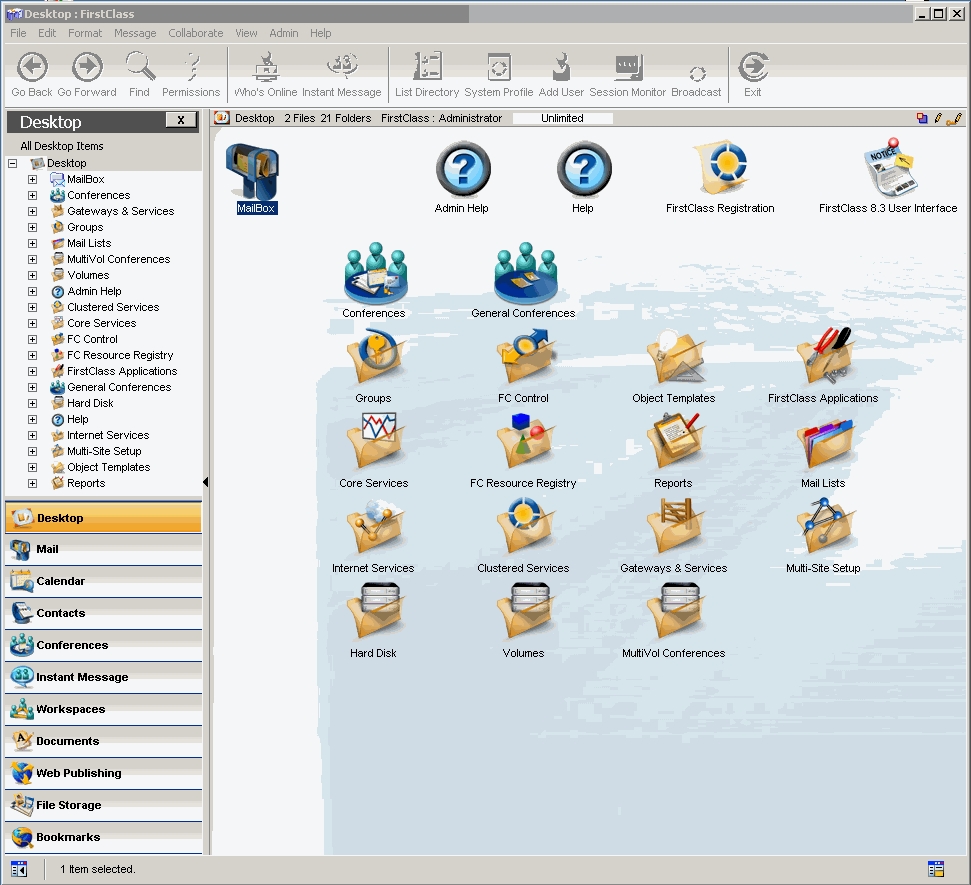Open the Collaborate menu

click(196, 33)
